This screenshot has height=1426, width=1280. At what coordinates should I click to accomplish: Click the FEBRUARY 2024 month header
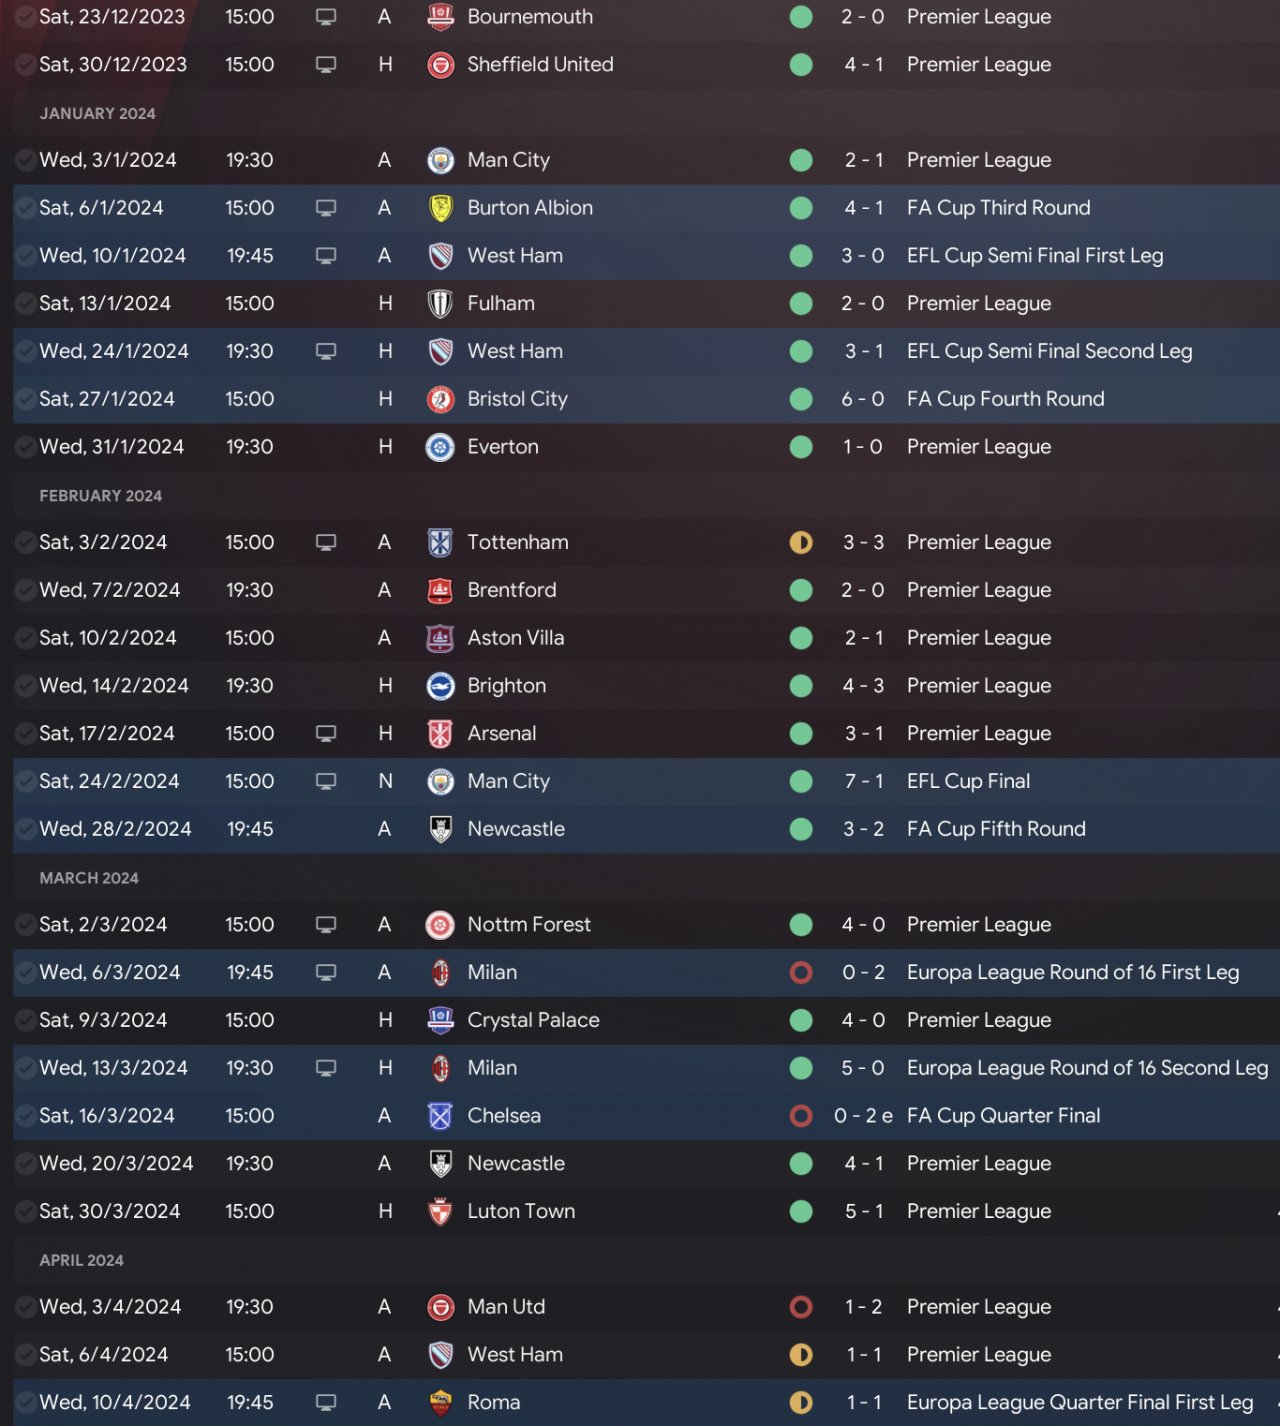tap(100, 496)
